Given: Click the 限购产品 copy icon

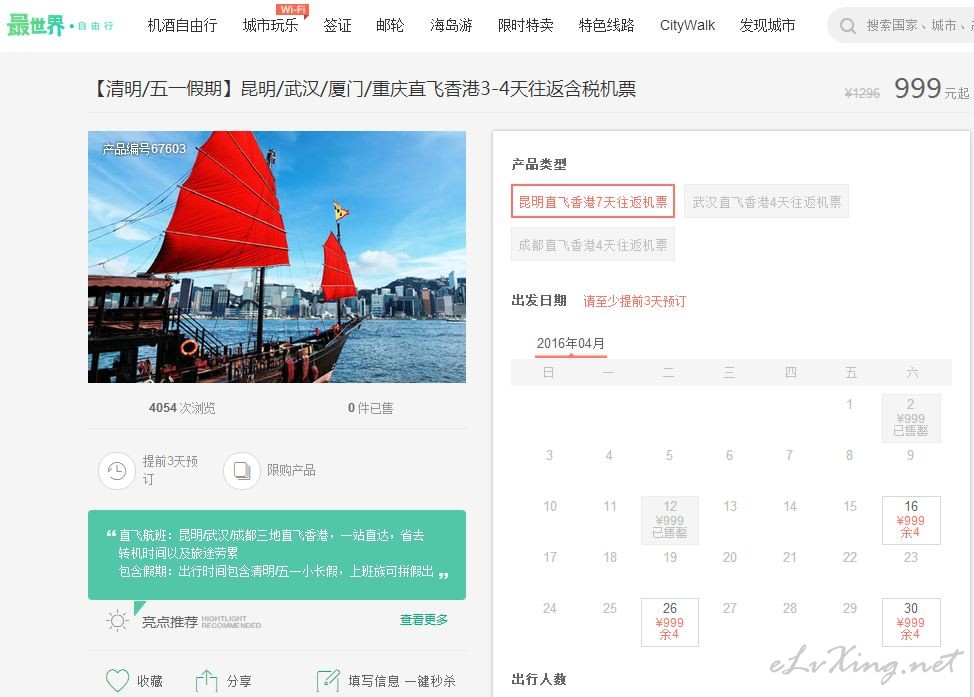Looking at the screenshot, I should 242,470.
